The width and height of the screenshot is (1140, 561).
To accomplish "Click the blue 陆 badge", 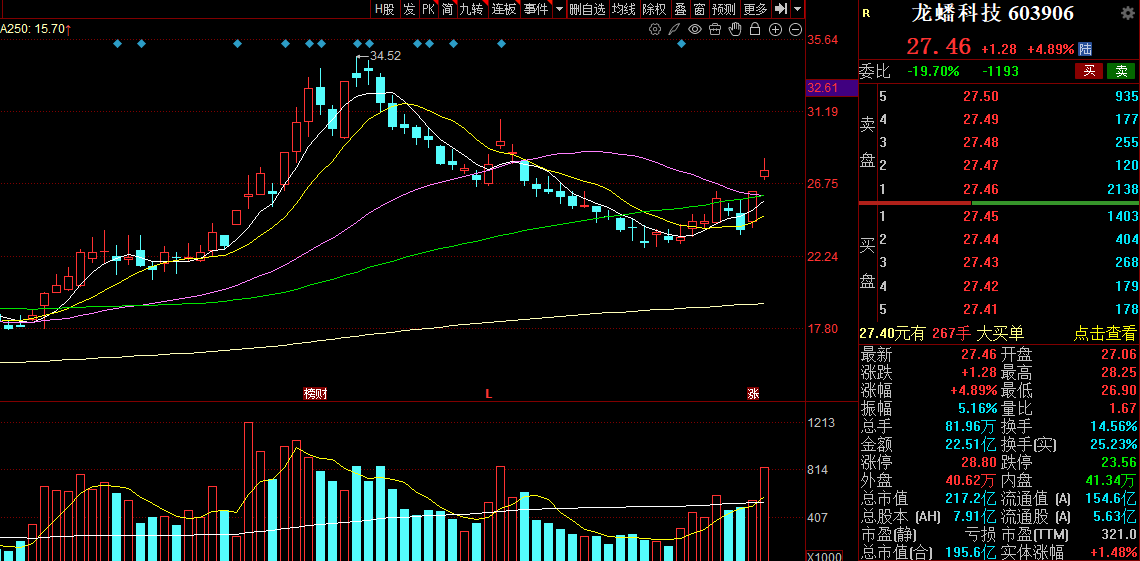I will coord(1085,49).
